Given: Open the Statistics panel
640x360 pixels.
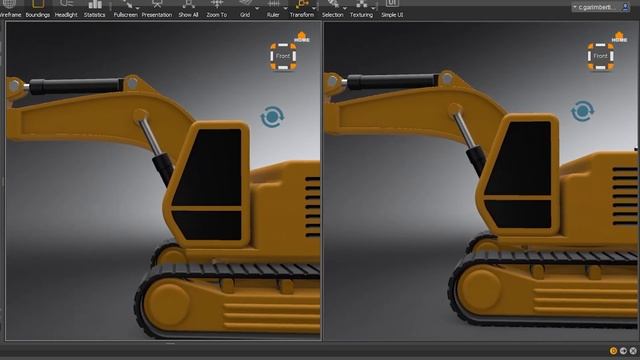Looking at the screenshot, I should [94, 9].
